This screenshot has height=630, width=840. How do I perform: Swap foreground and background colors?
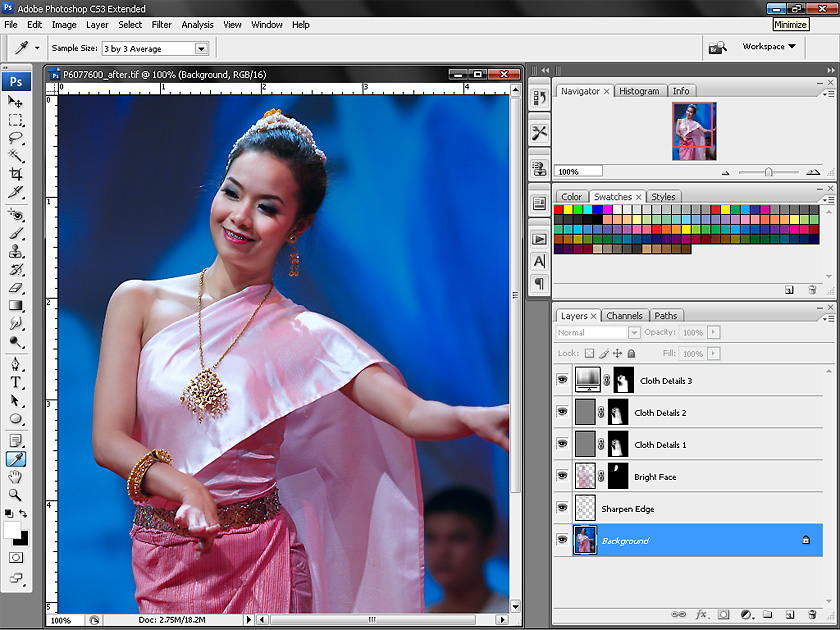click(x=23, y=513)
